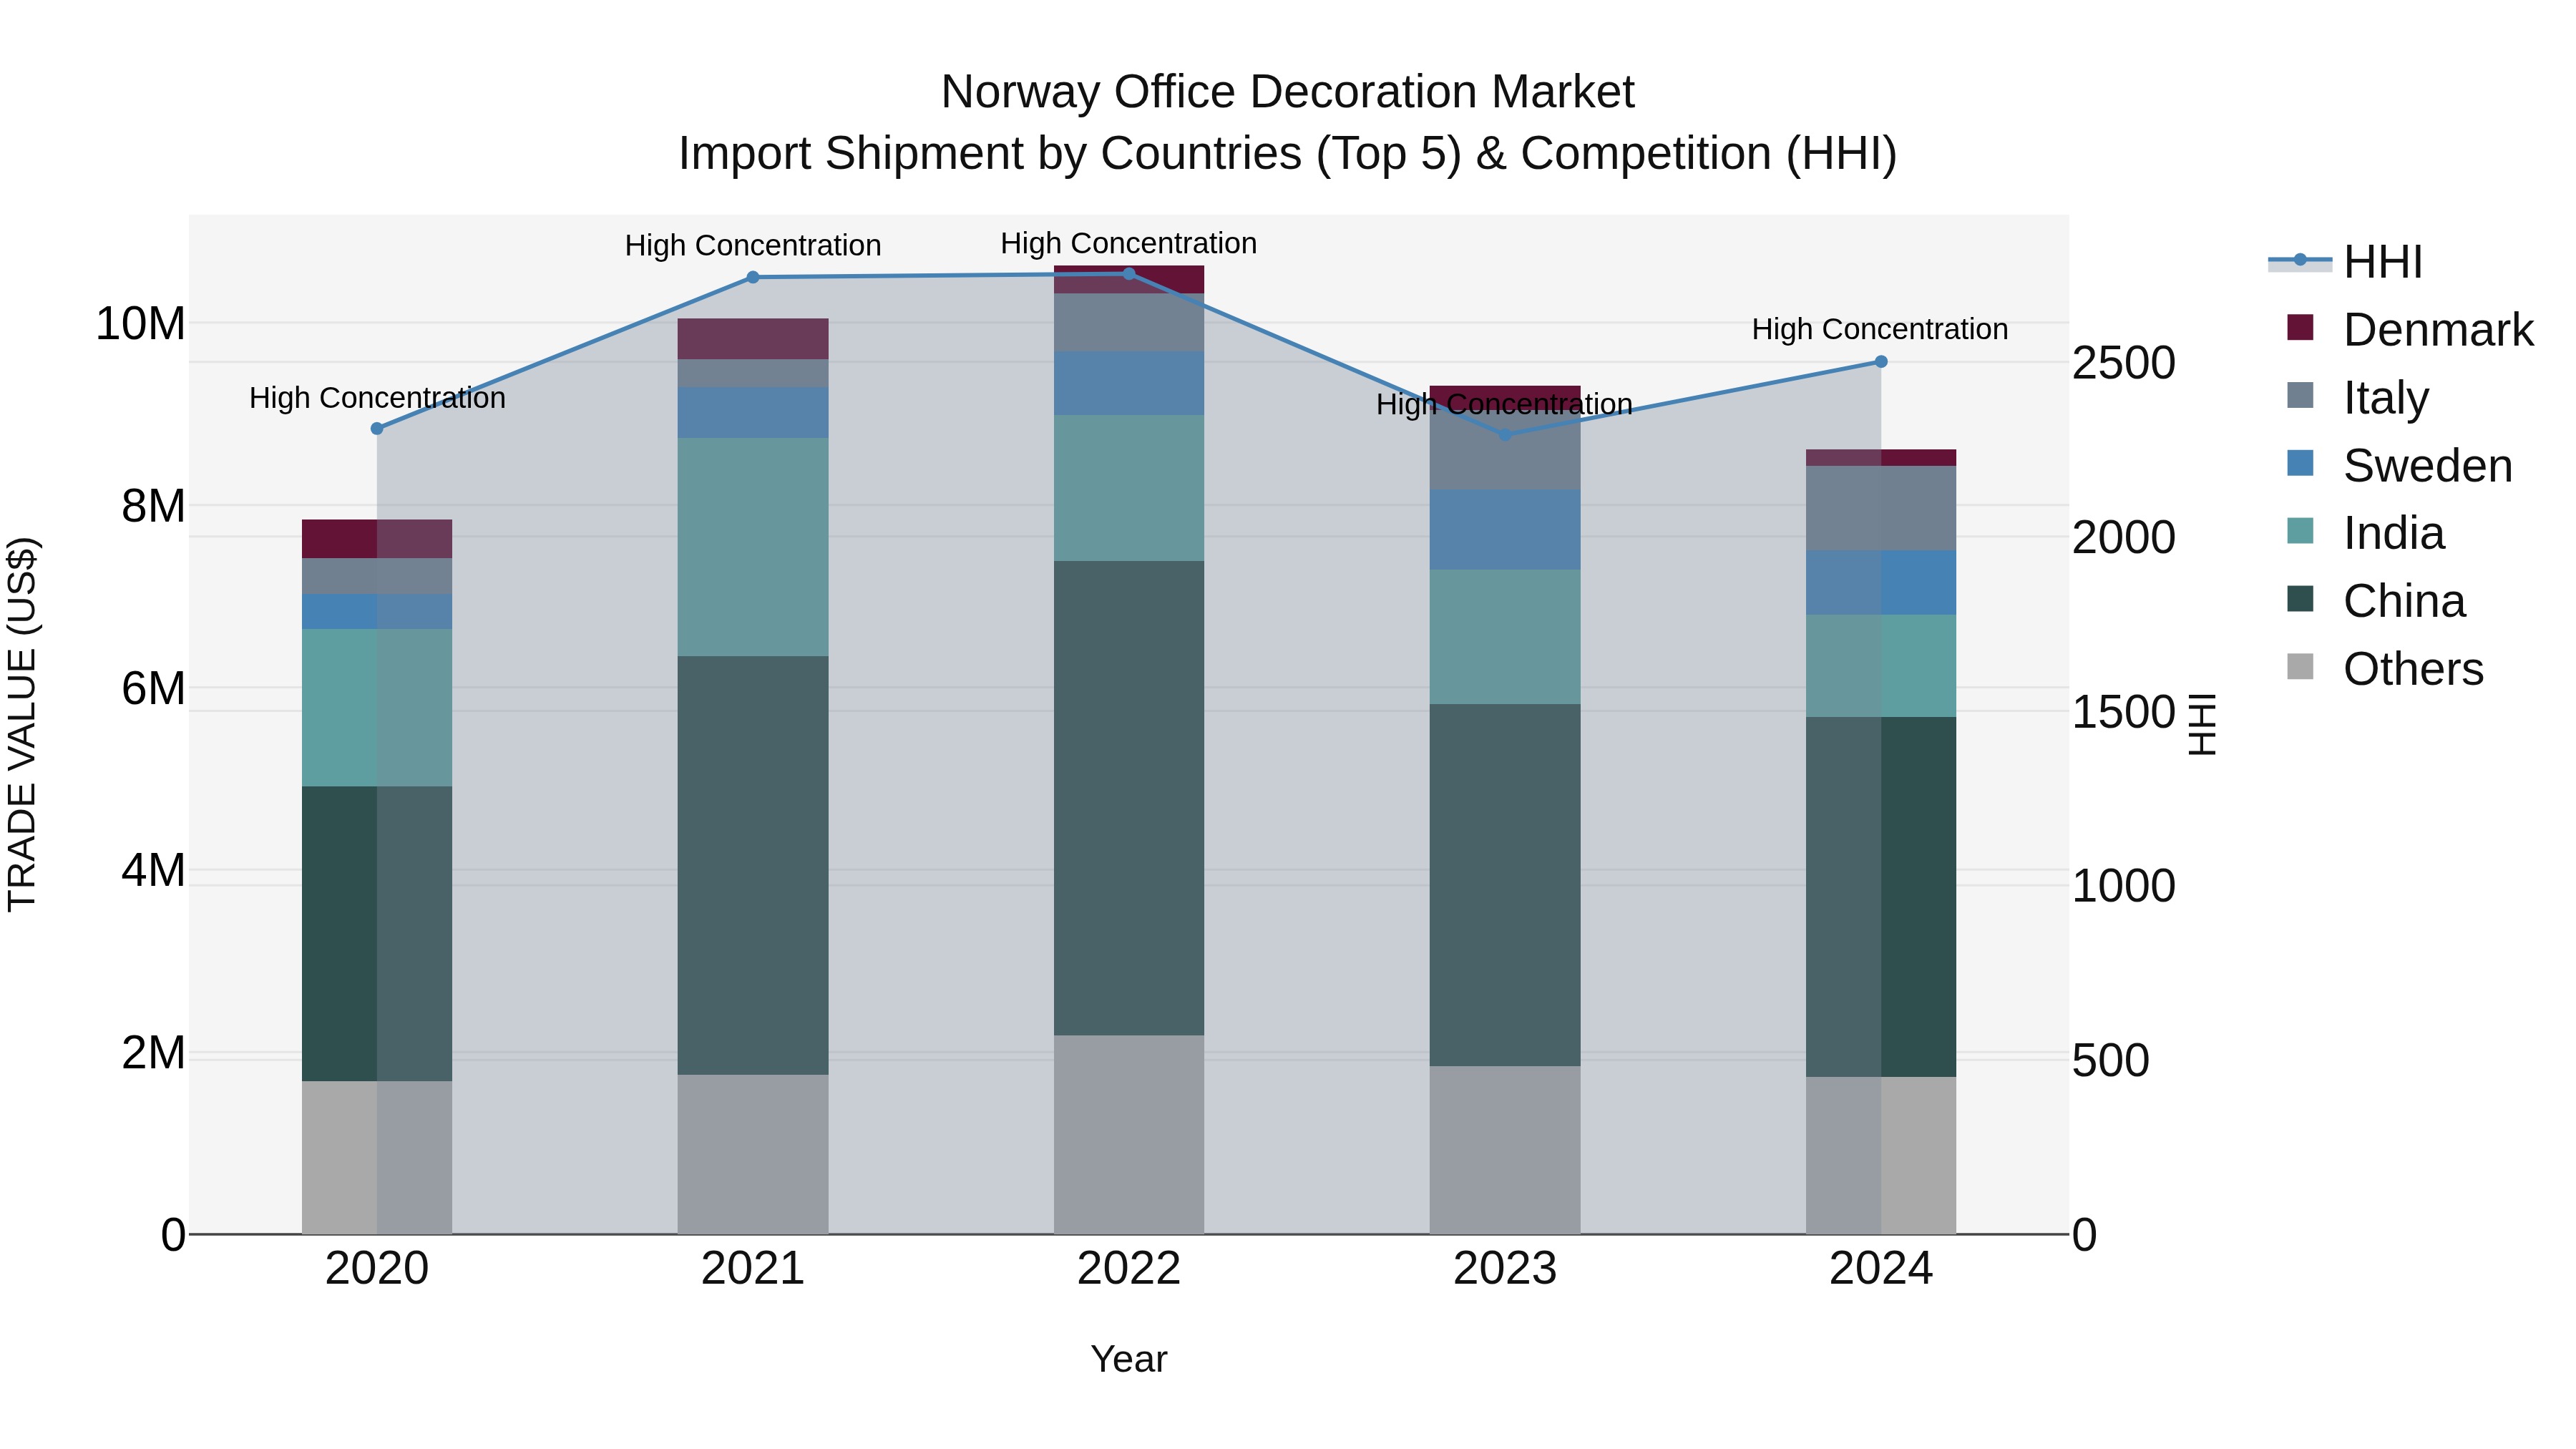Click the China bar segment for 2023
Viewport: 2576px width, 1449px height.
click(x=1505, y=886)
